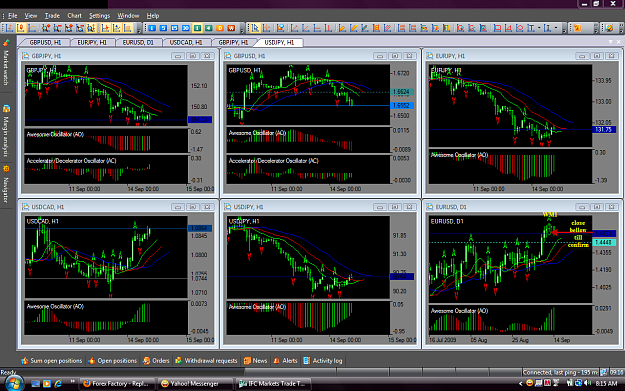Open the Settings menu
The width and height of the screenshot is (625, 391).
(99, 16)
